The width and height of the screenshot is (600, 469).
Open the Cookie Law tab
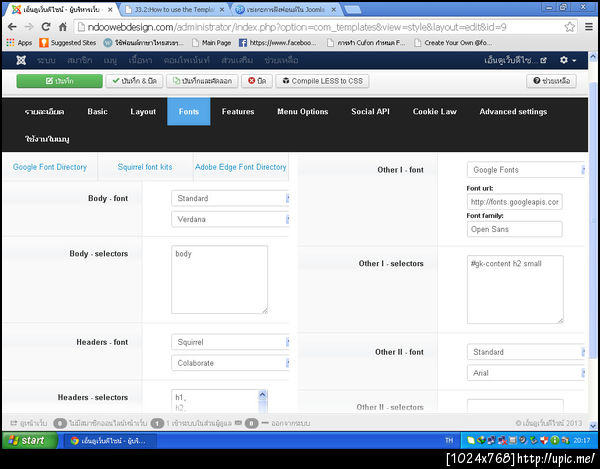click(435, 112)
